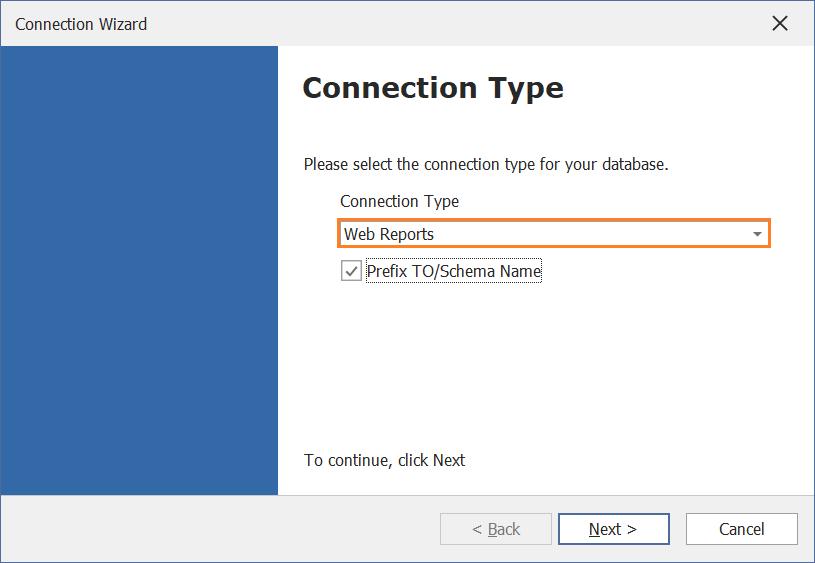Cancel the connection wizard
815x563 pixels.
pos(742,529)
